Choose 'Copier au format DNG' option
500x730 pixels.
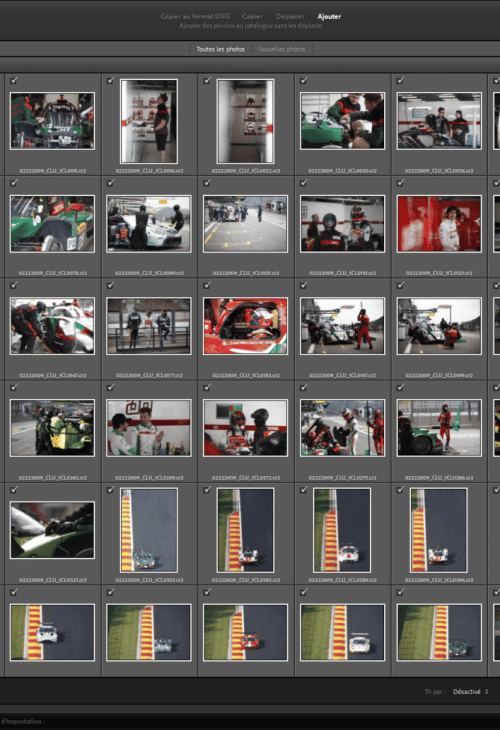point(195,16)
